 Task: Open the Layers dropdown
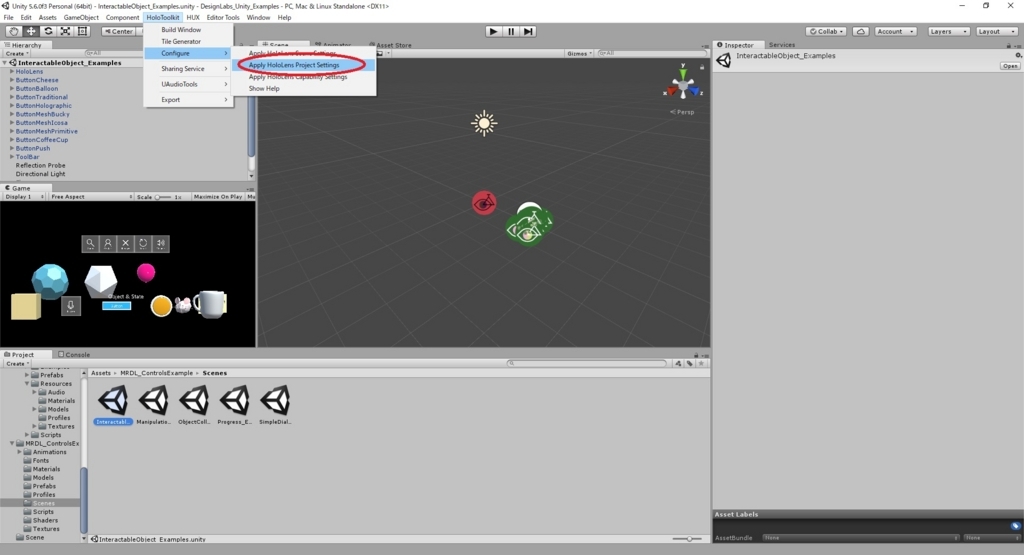pyautogui.click(x=948, y=31)
